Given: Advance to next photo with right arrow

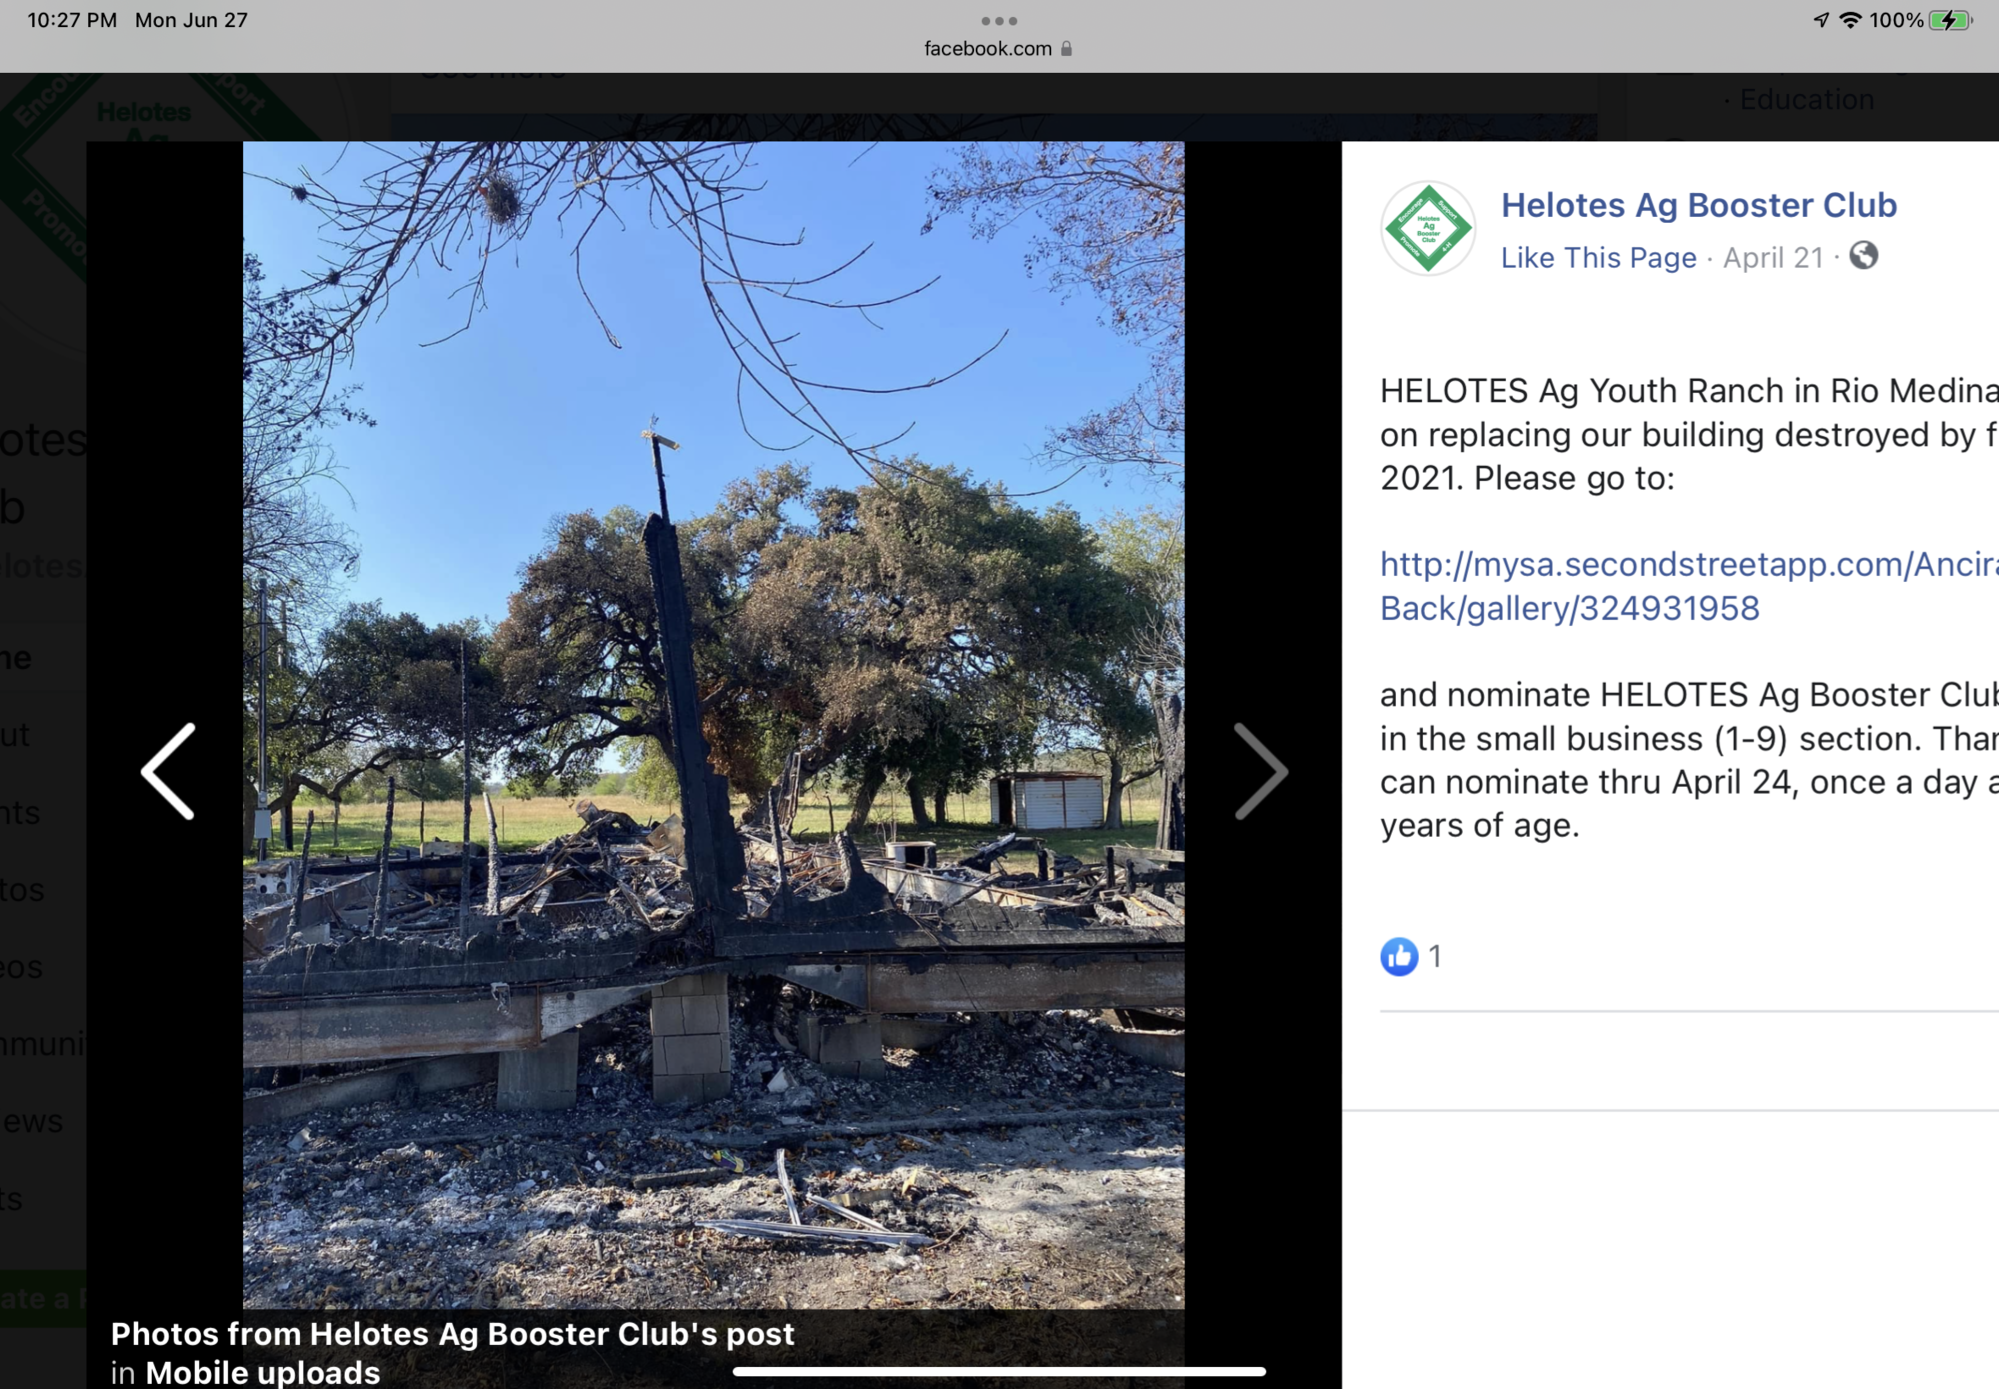Looking at the screenshot, I should 1260,771.
